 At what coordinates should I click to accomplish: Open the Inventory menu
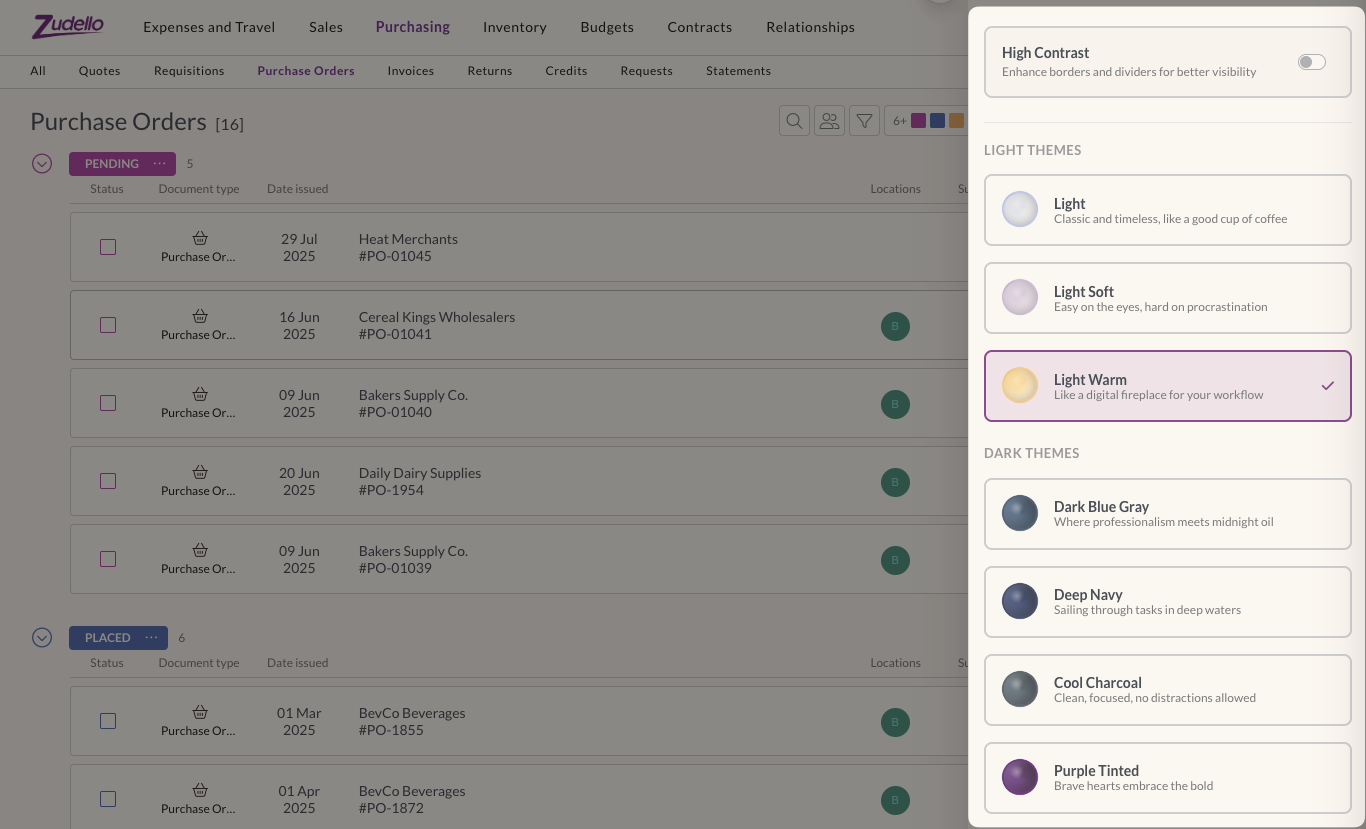point(514,27)
